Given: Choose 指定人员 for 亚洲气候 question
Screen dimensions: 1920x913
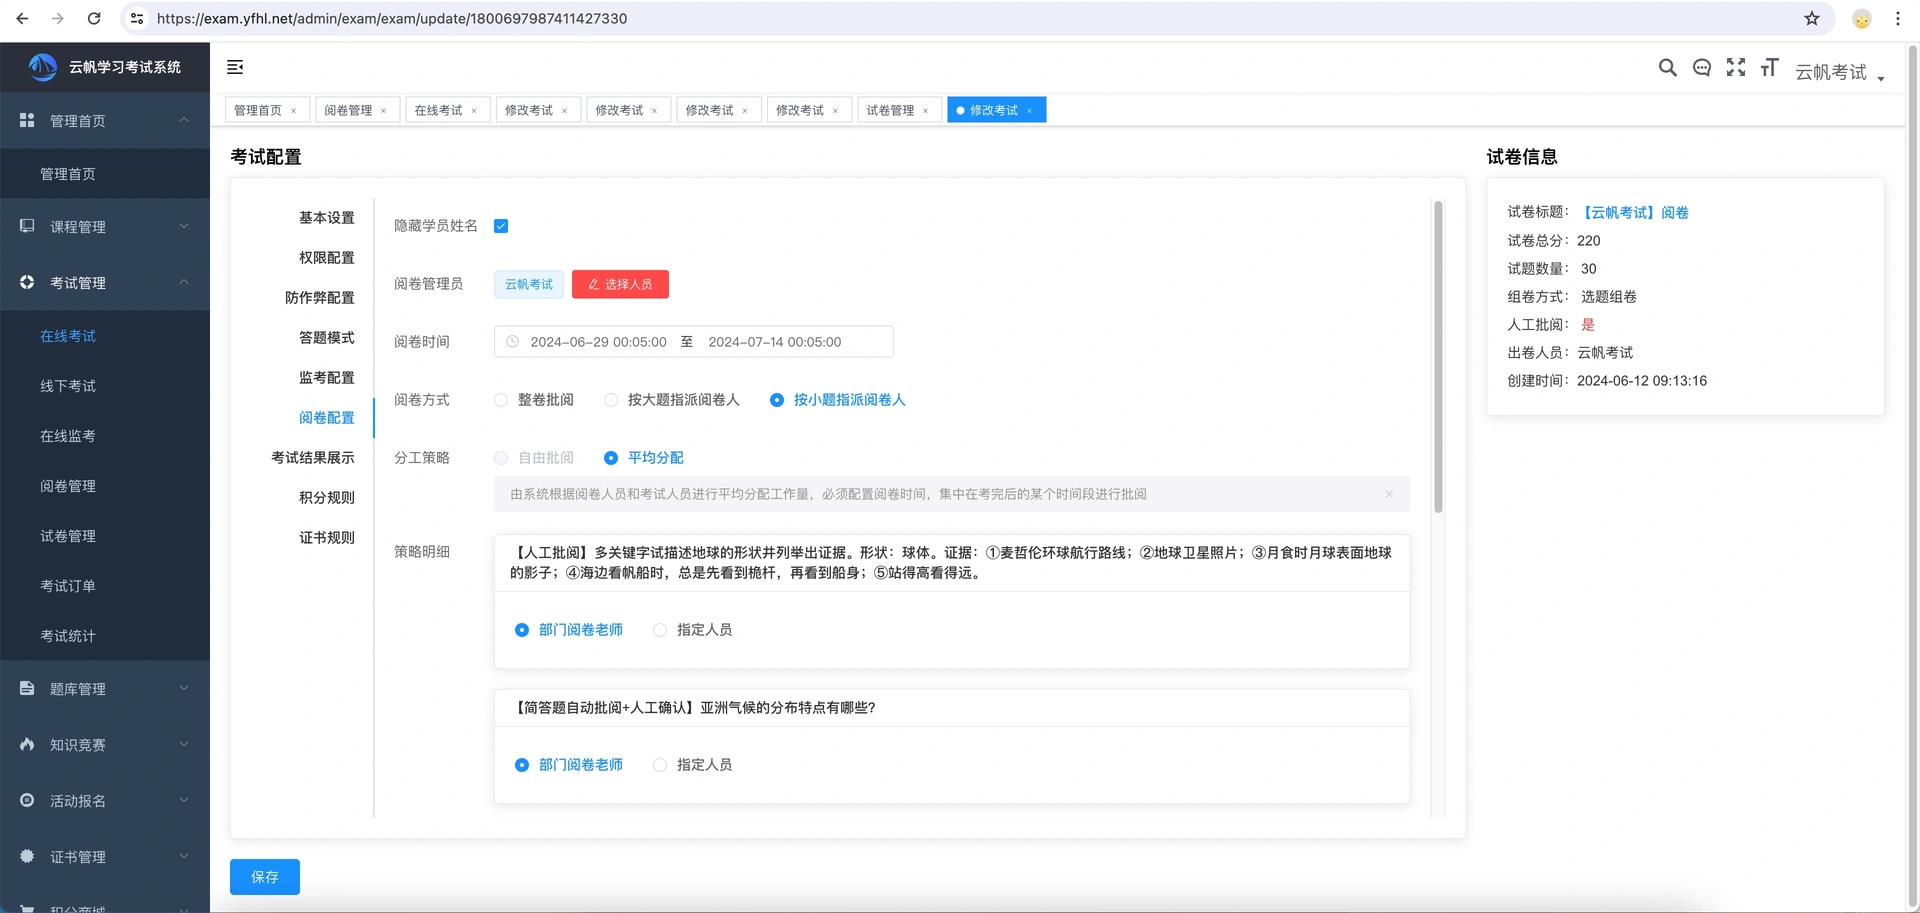Looking at the screenshot, I should tap(693, 765).
